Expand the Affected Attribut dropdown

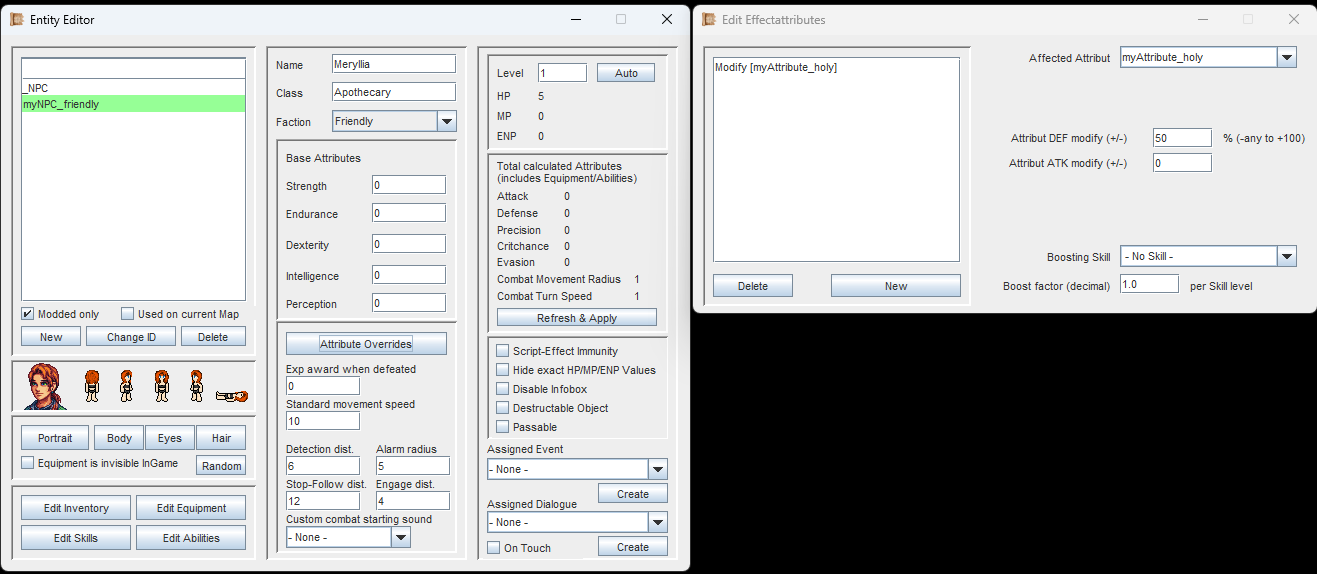tap(1286, 58)
